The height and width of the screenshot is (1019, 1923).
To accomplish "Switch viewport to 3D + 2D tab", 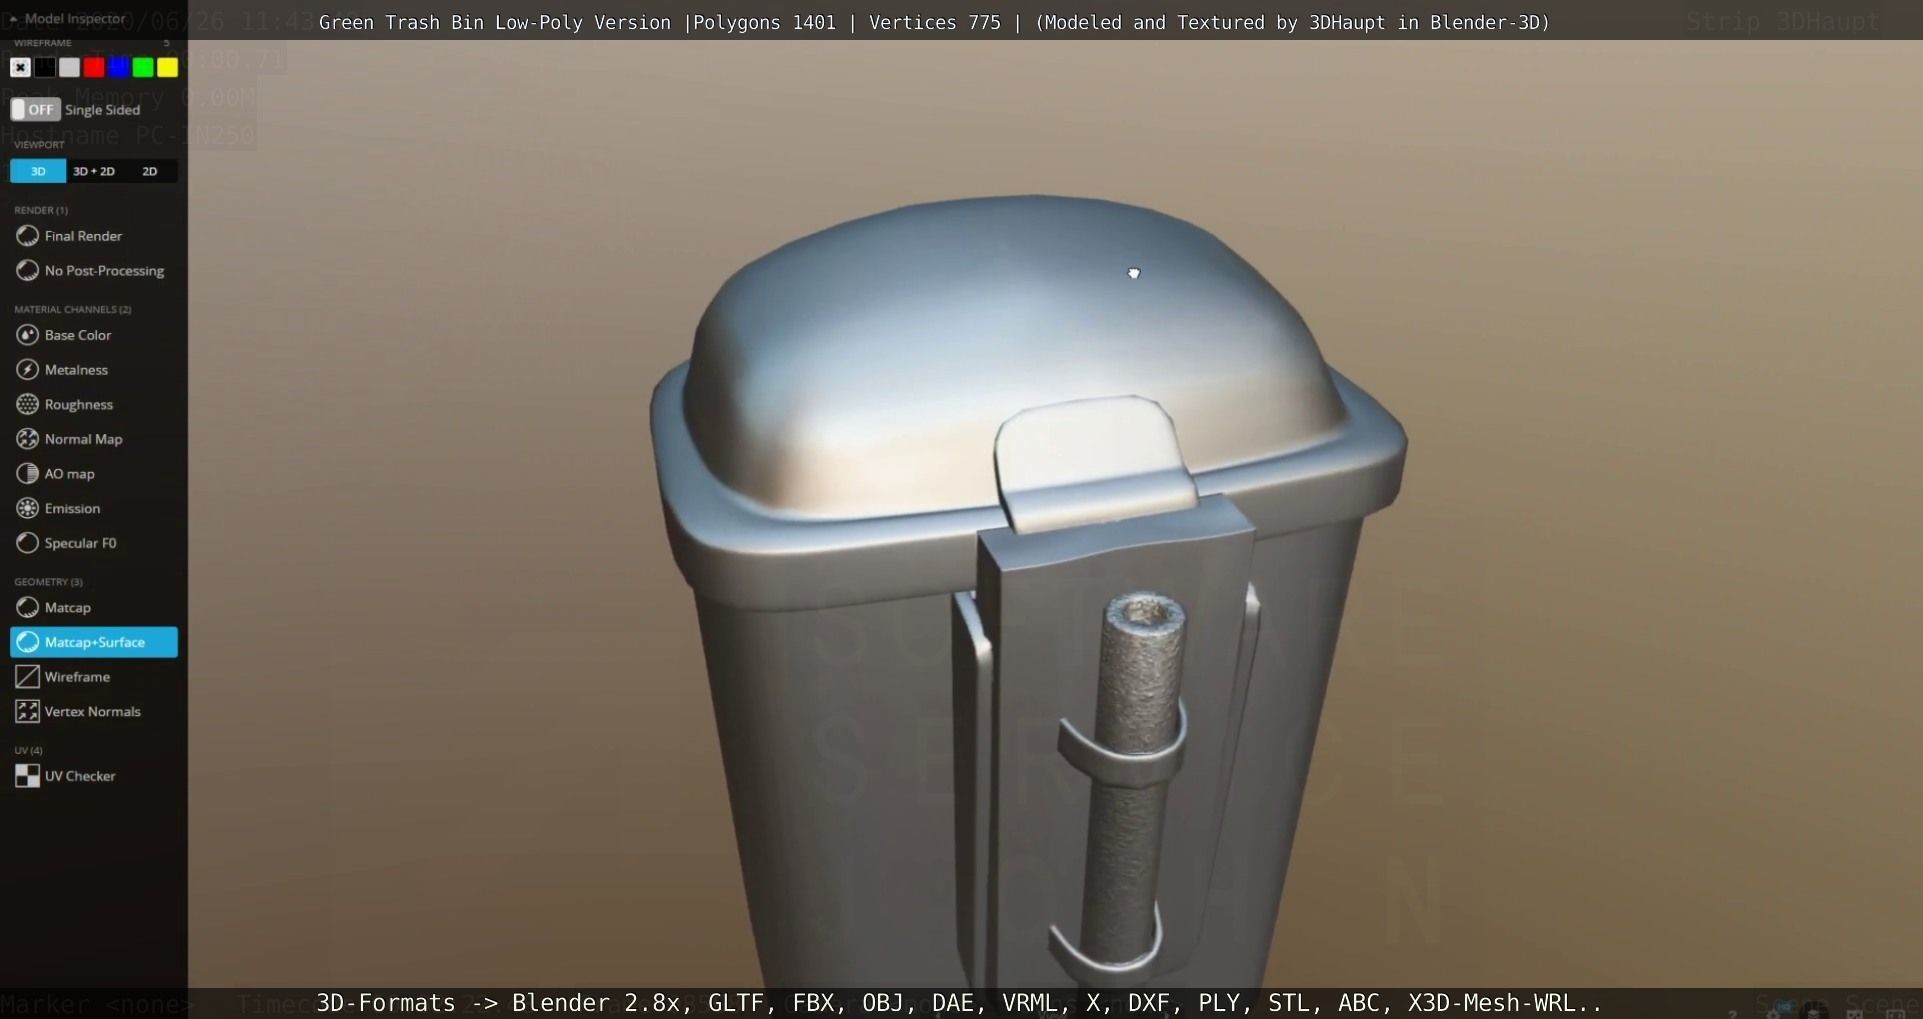I will (94, 171).
